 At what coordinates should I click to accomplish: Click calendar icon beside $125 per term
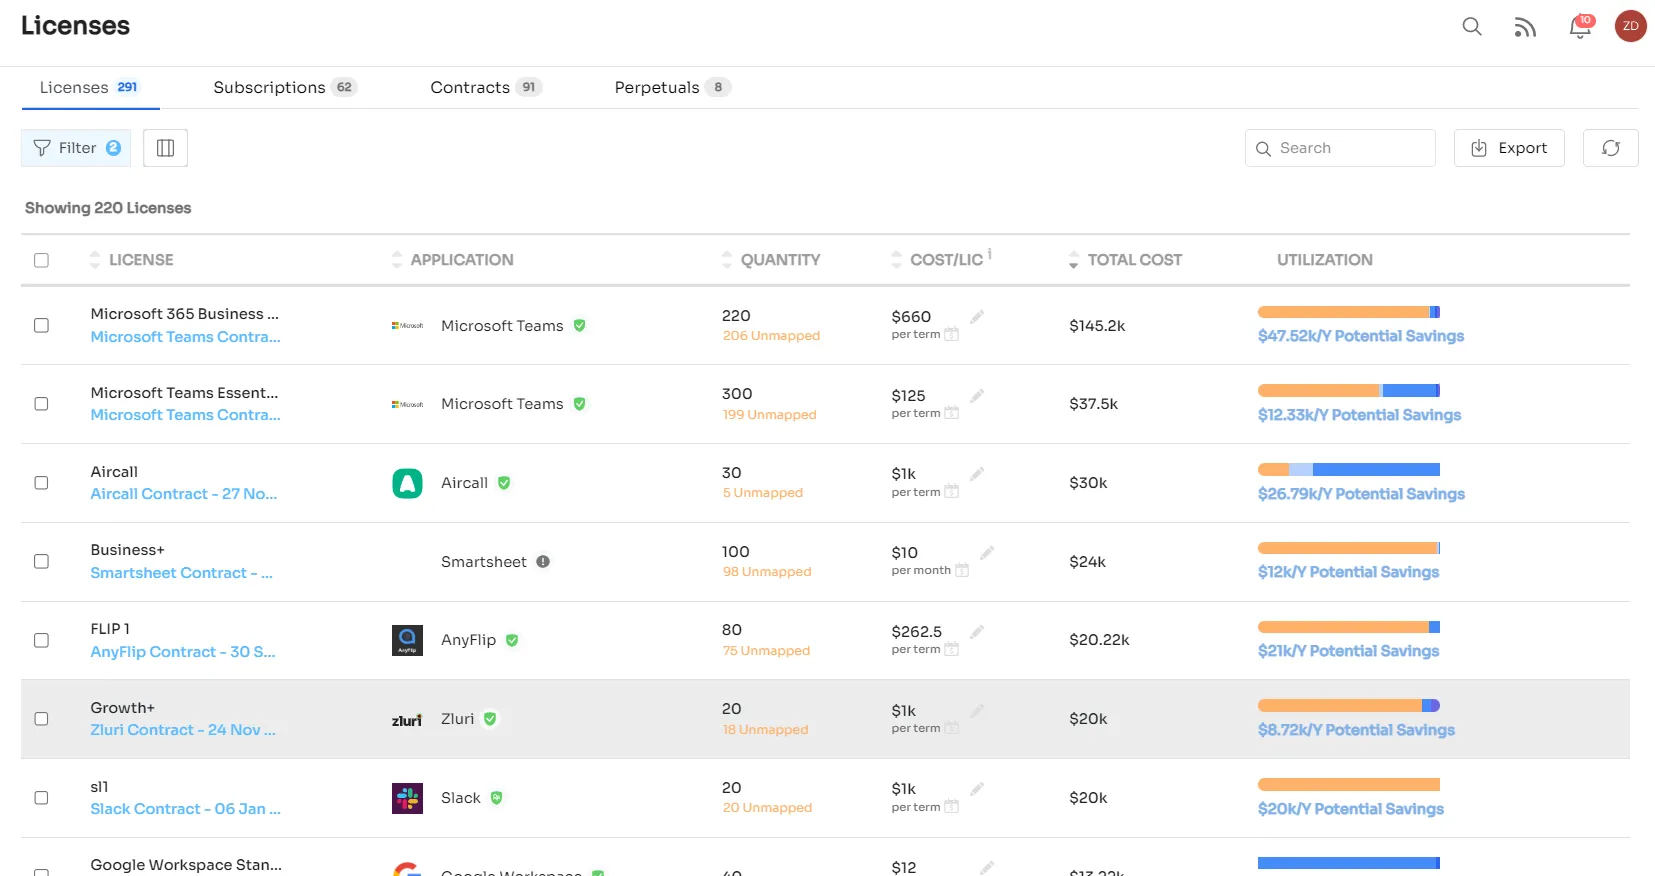click(952, 413)
